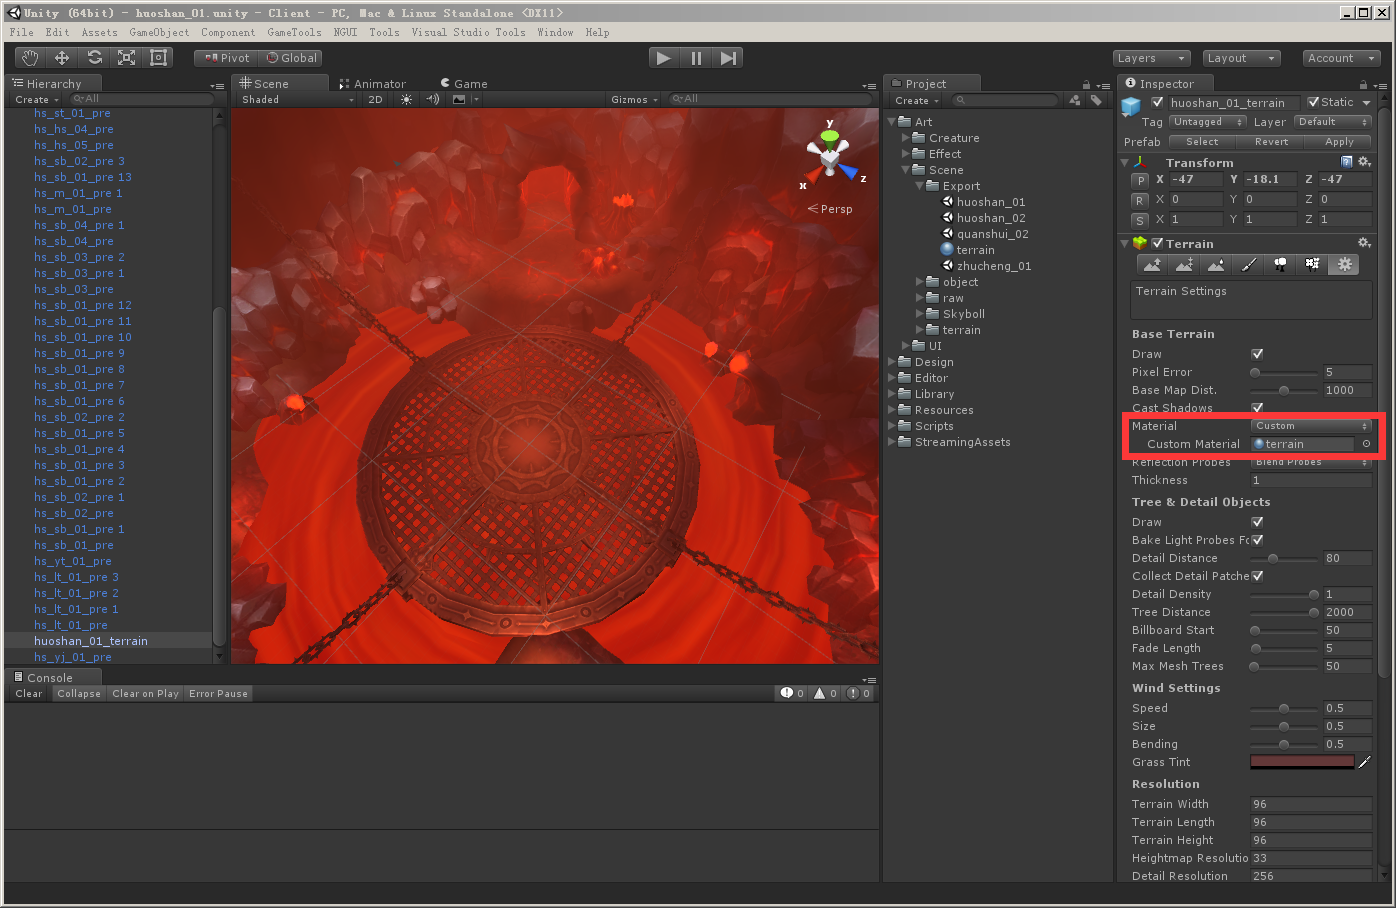Switch to the Animator tab
The height and width of the screenshot is (908, 1396).
pyautogui.click(x=373, y=84)
